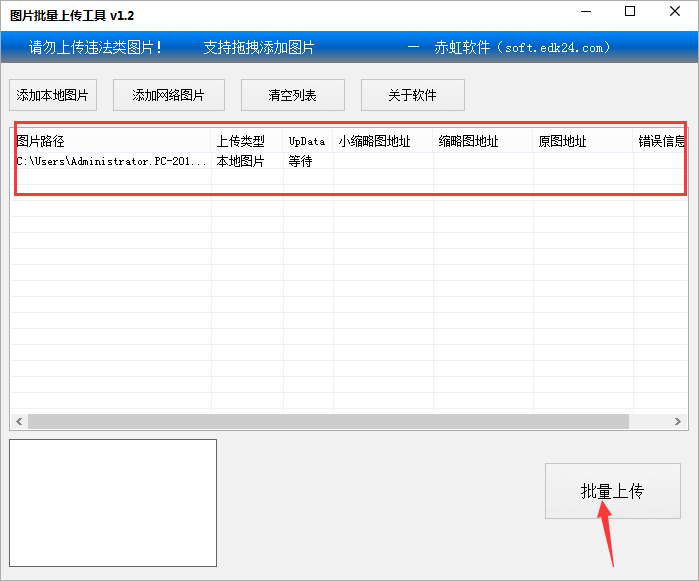The image size is (699, 581).
Task: Open the 关于软件 about dialog
Action: click(x=412, y=95)
